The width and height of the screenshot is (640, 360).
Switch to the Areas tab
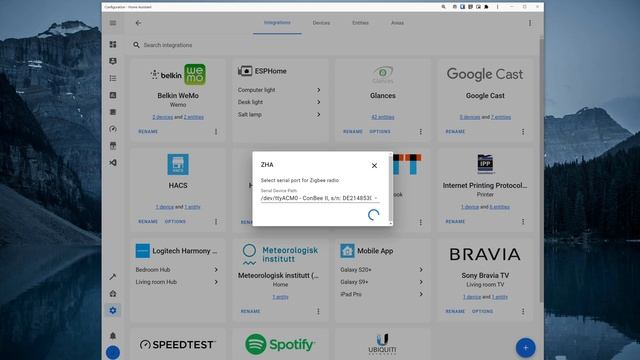click(x=397, y=23)
